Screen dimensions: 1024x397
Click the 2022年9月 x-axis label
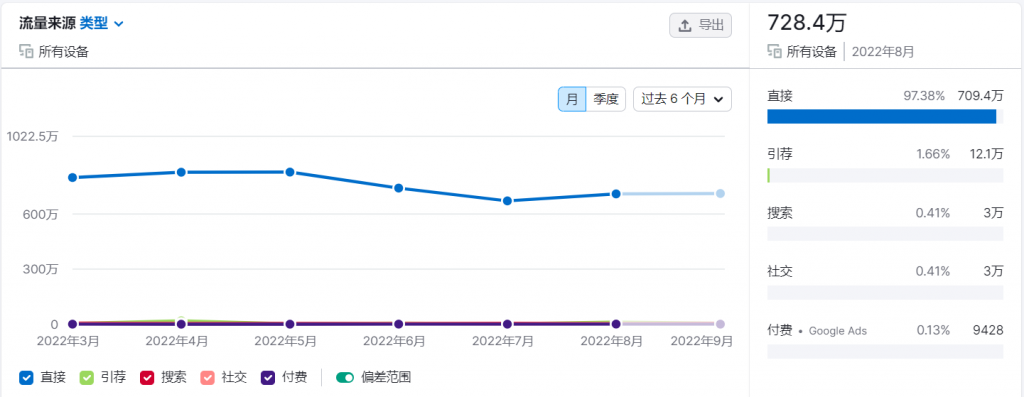tap(702, 340)
